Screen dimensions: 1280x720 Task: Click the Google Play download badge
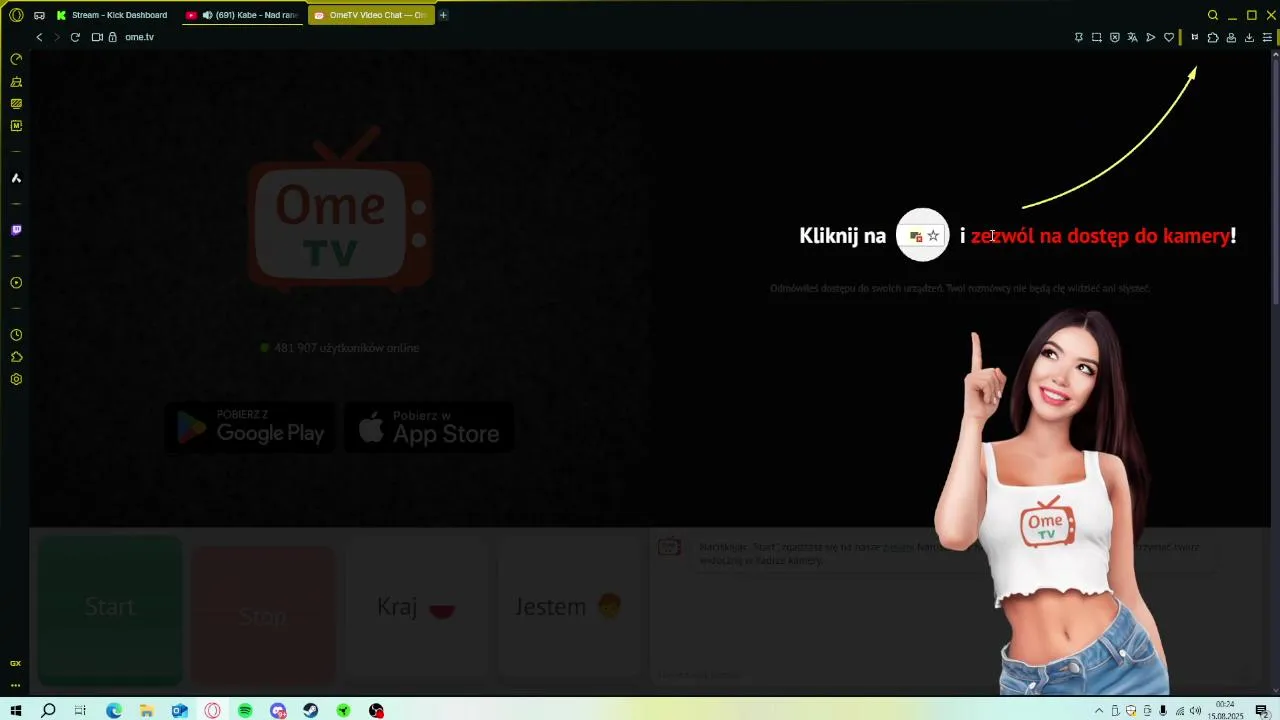(250, 428)
